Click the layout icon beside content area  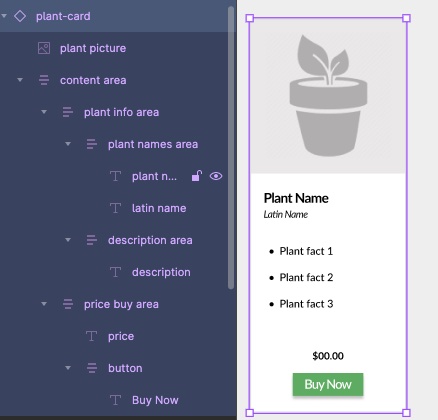click(44, 80)
